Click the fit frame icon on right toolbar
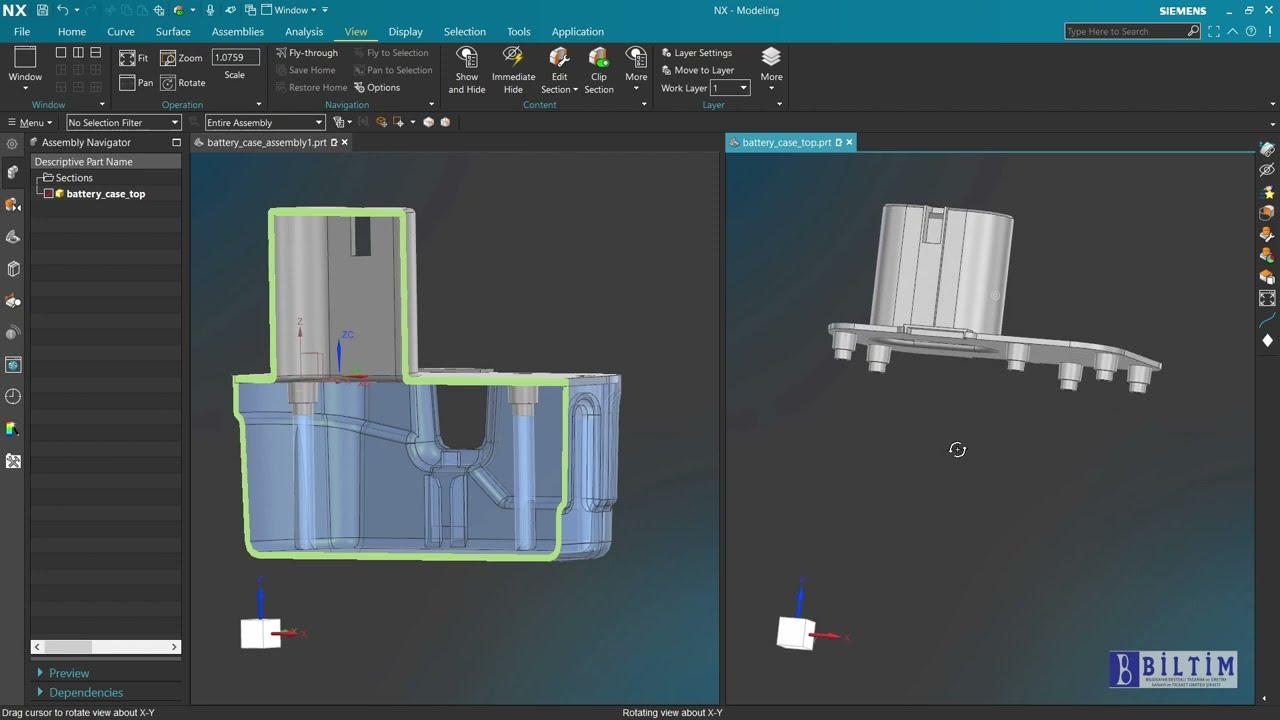This screenshot has height=720, width=1280. [x=1267, y=299]
